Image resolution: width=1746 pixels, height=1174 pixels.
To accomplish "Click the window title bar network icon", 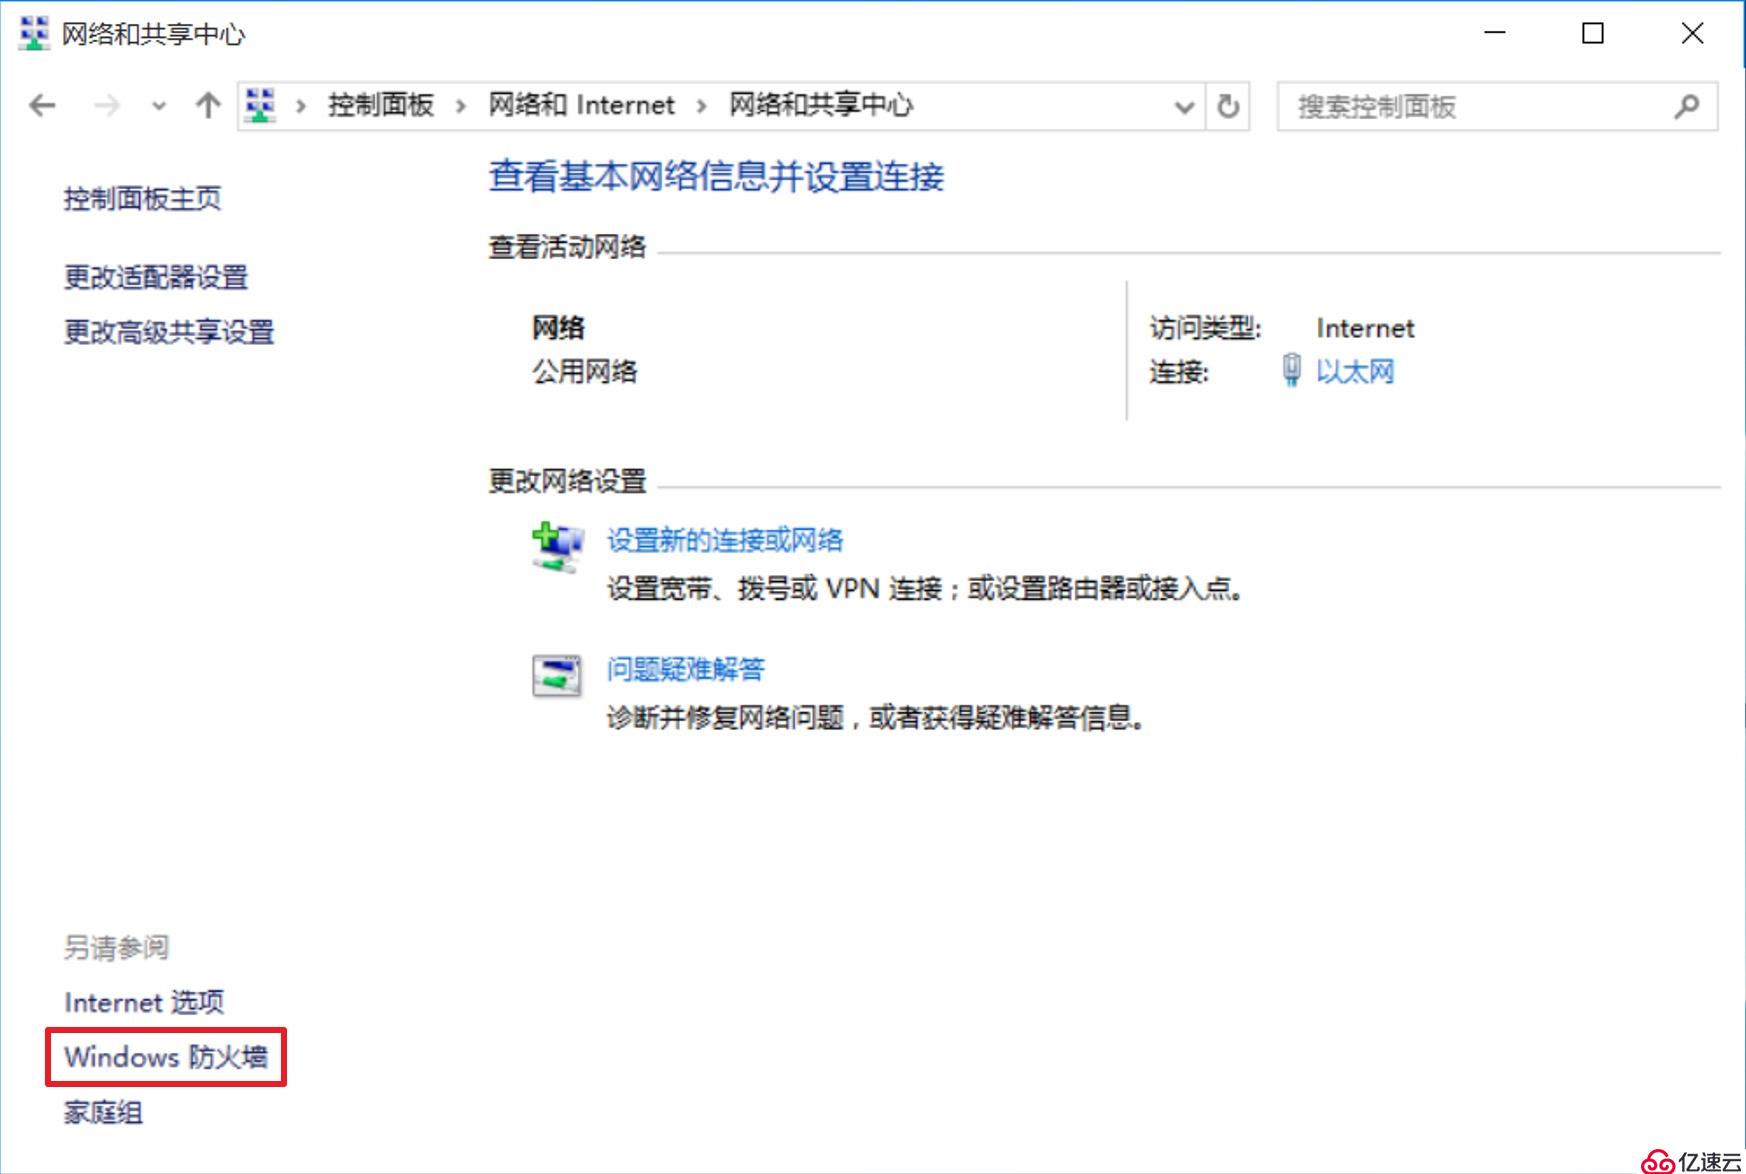I will point(34,33).
